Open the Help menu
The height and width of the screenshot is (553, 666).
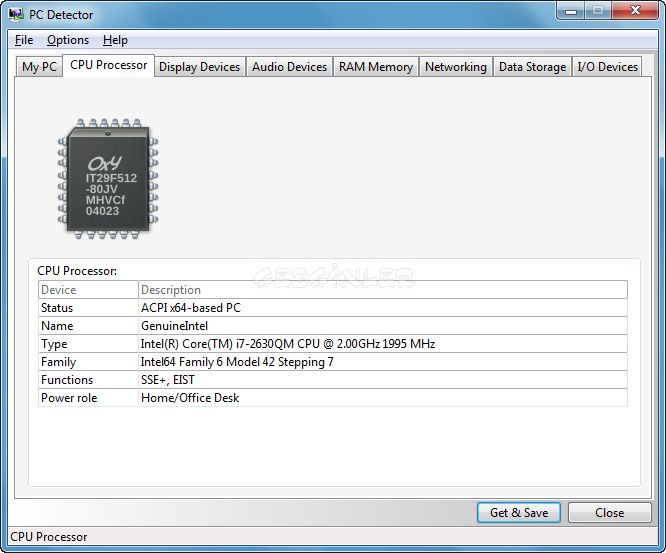coord(115,40)
